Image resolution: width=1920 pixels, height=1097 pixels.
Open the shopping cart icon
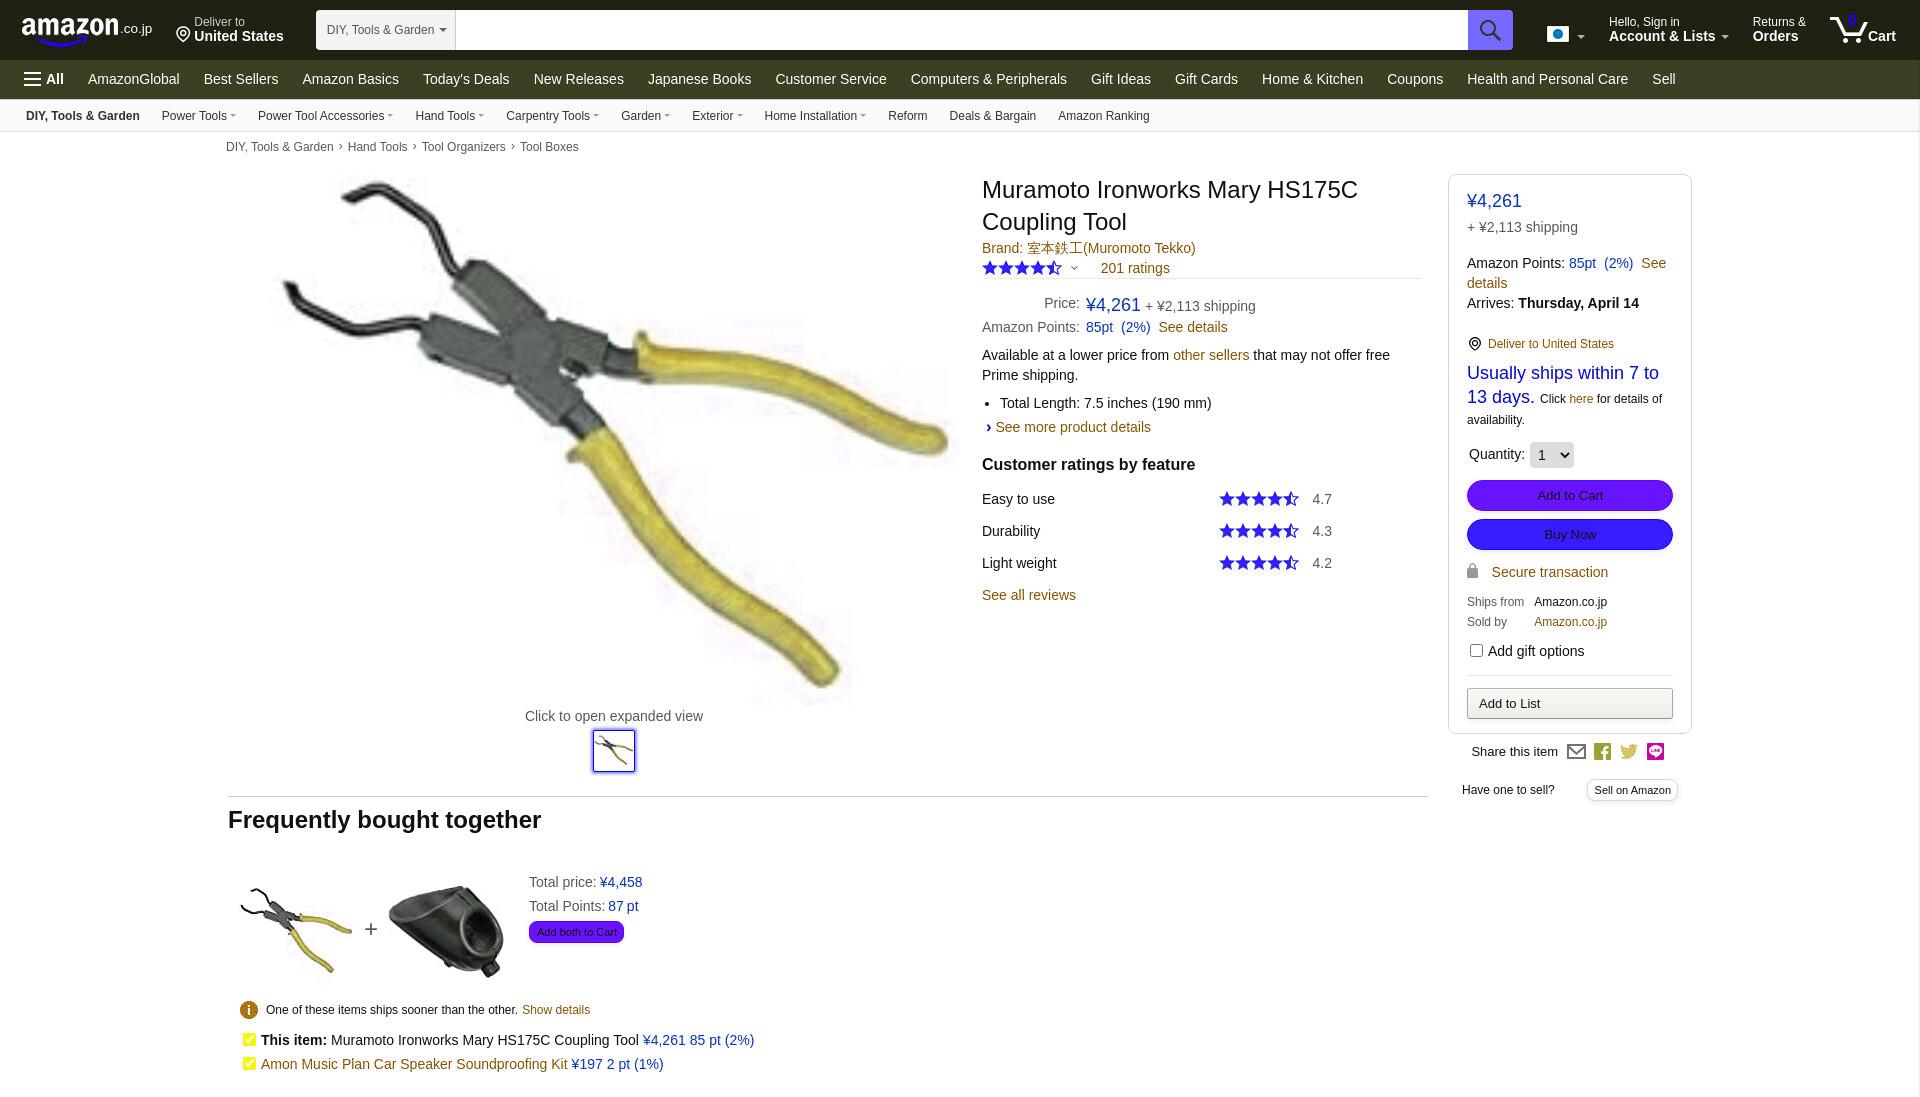[1862, 29]
